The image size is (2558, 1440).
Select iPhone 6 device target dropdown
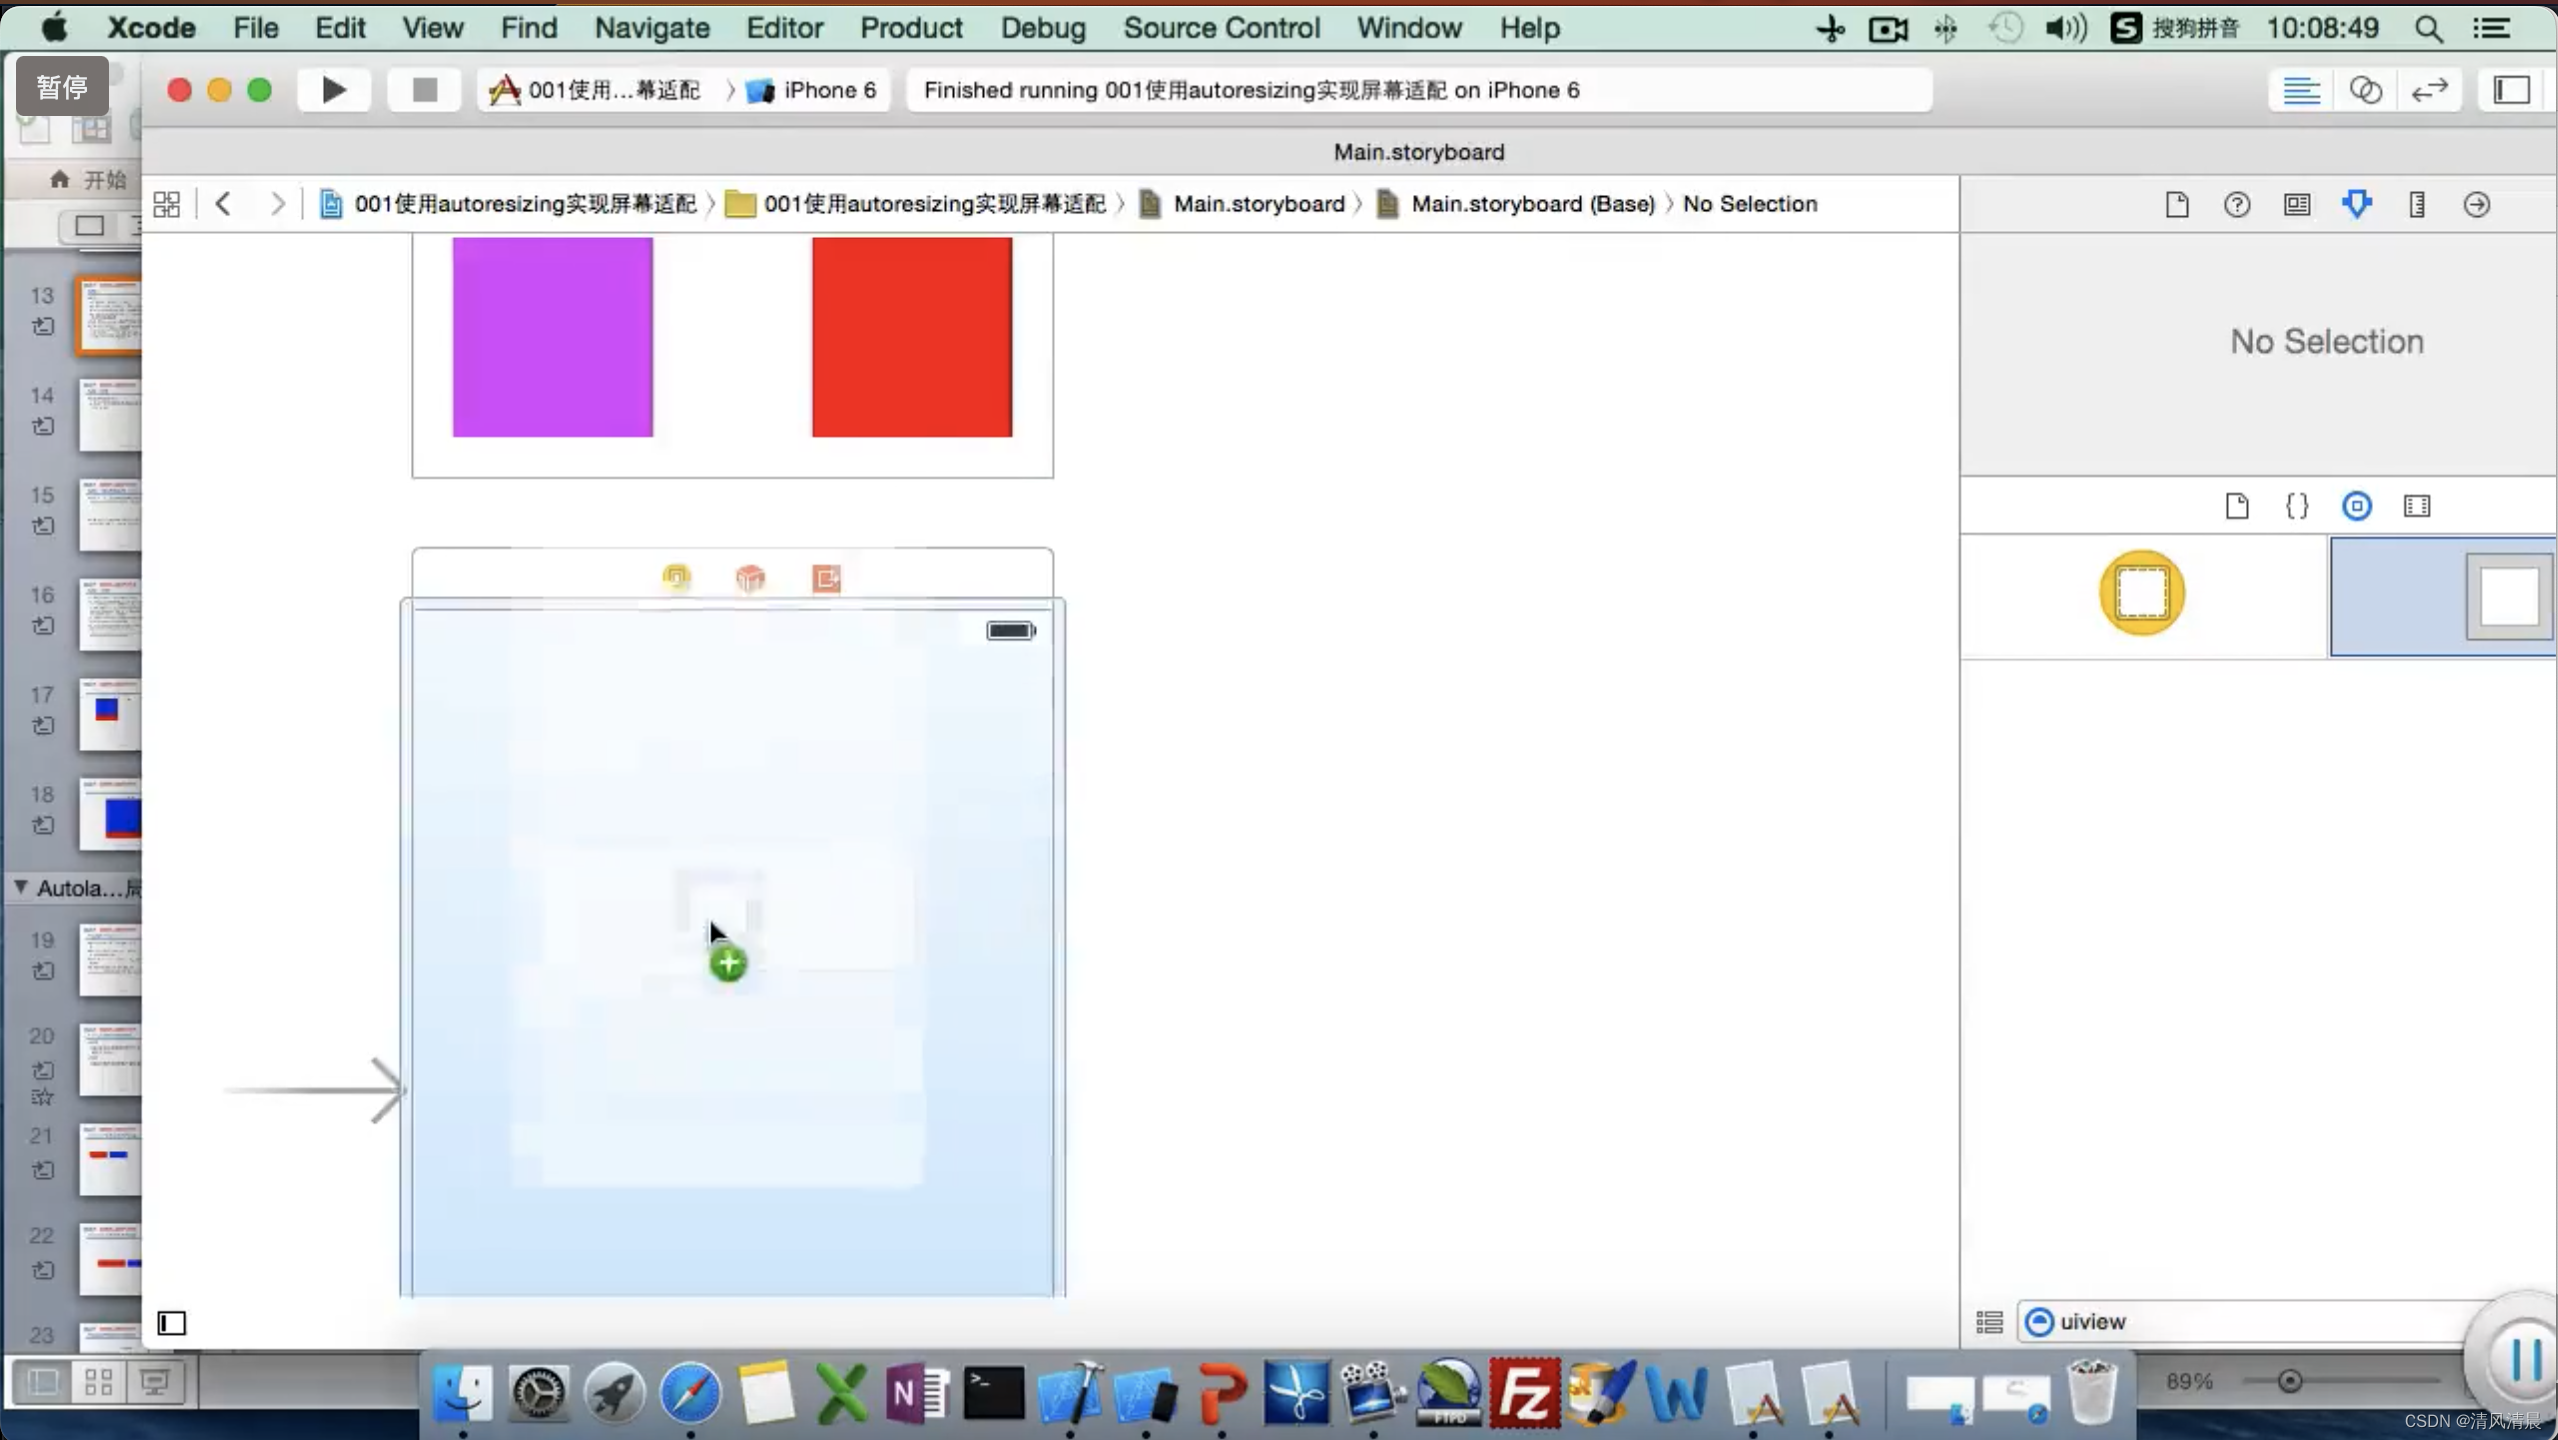pos(813,90)
